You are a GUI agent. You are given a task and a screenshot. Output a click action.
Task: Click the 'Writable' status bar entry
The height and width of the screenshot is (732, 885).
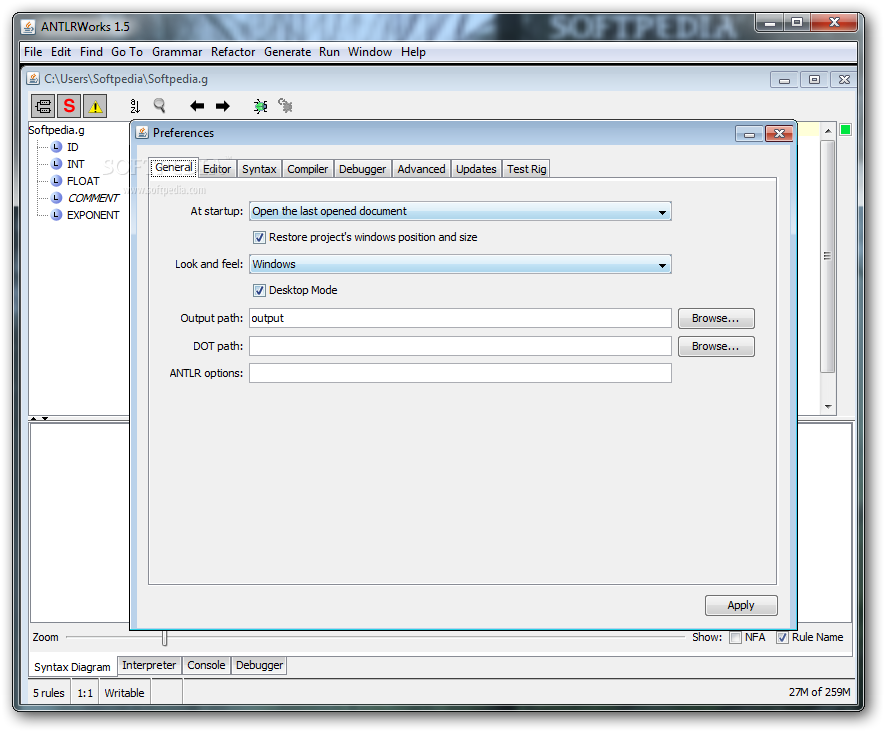tap(124, 693)
